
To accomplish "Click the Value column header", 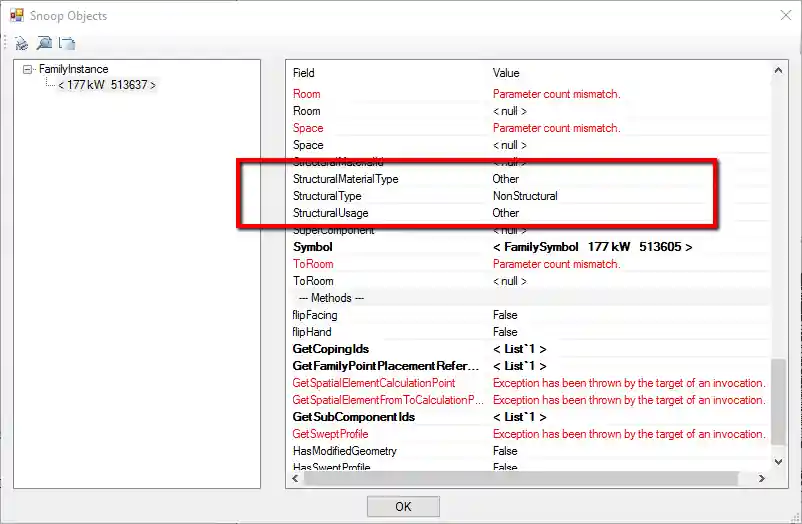I will [506, 73].
